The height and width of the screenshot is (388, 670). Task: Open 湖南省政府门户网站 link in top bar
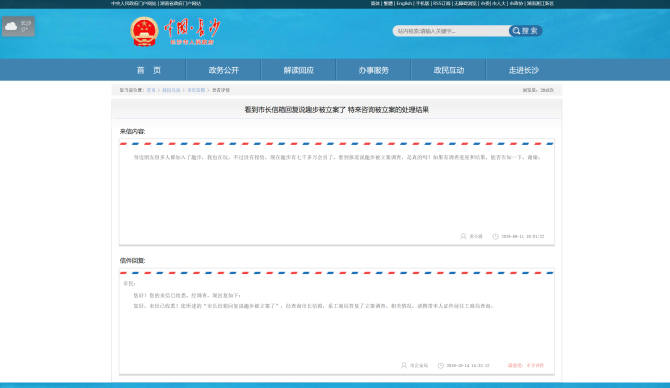click(180, 3)
